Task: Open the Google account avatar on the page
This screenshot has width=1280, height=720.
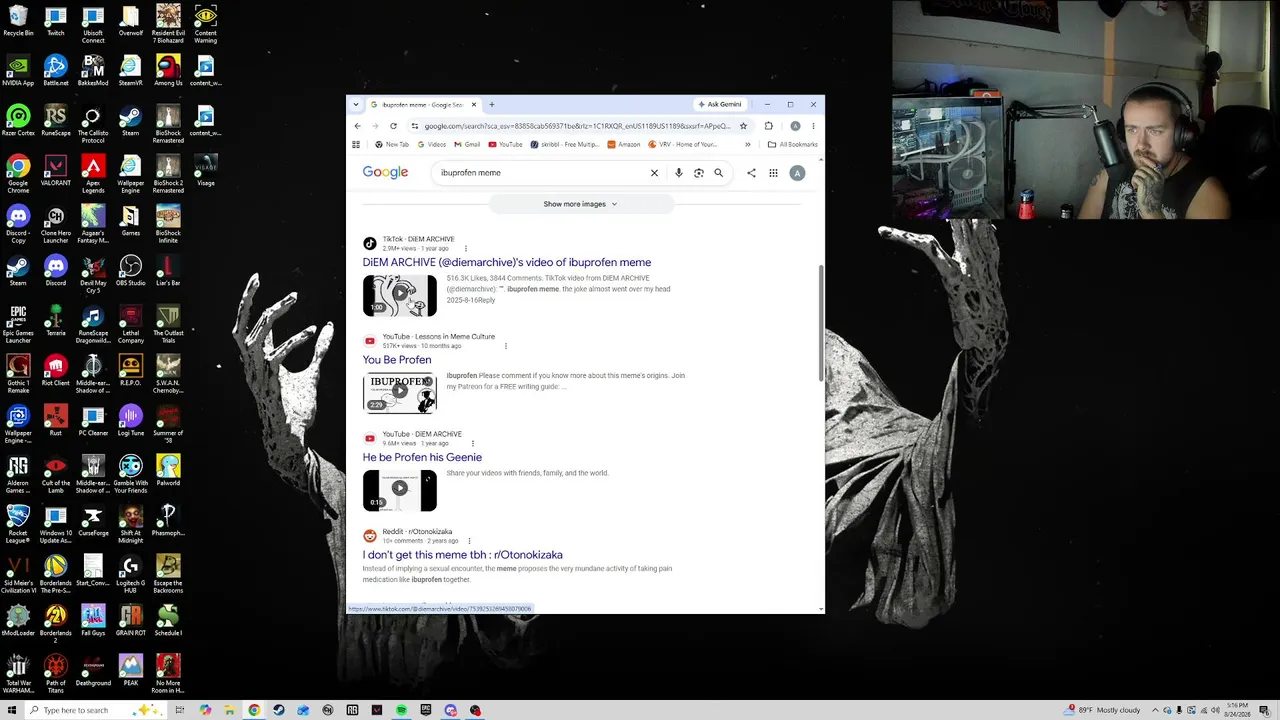Action: 797,173
